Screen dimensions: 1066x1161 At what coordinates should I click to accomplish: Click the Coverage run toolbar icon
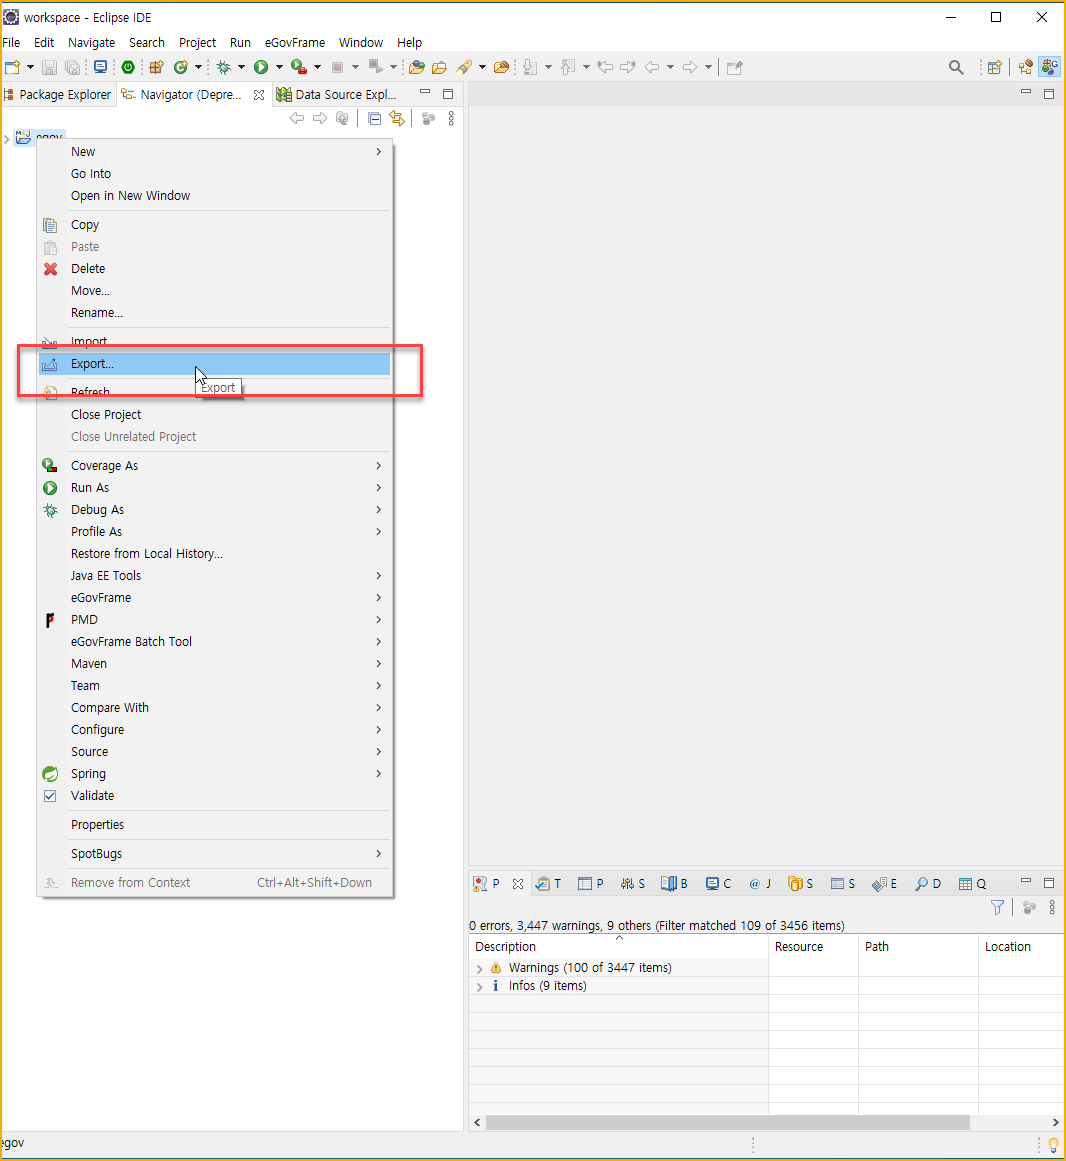(299, 67)
